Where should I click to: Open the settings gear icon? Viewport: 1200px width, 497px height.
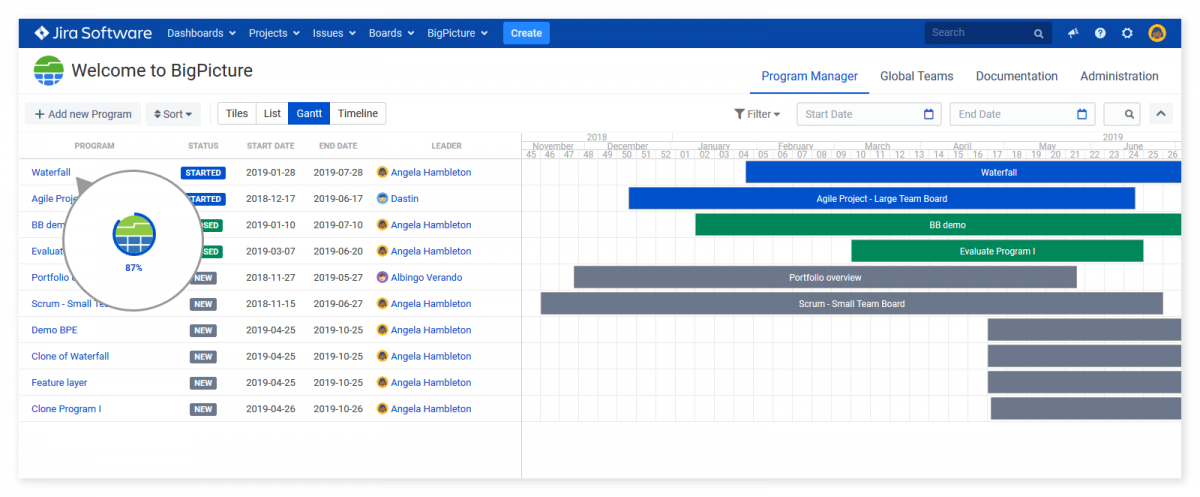[1127, 33]
